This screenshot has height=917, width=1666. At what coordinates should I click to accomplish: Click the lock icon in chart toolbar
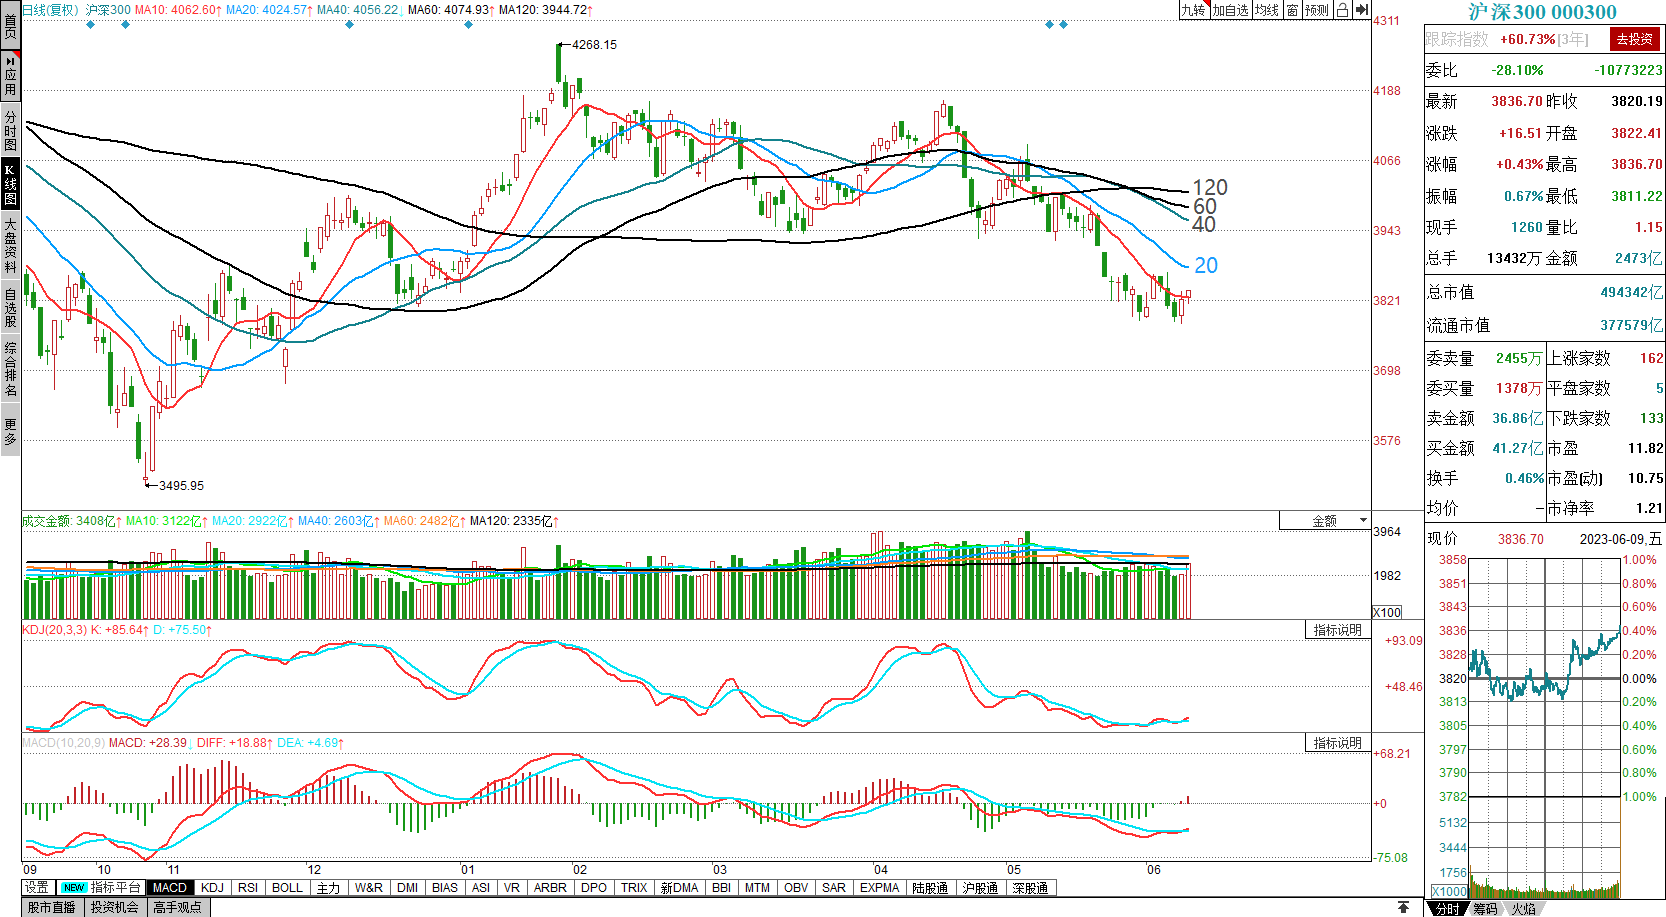coord(1342,10)
